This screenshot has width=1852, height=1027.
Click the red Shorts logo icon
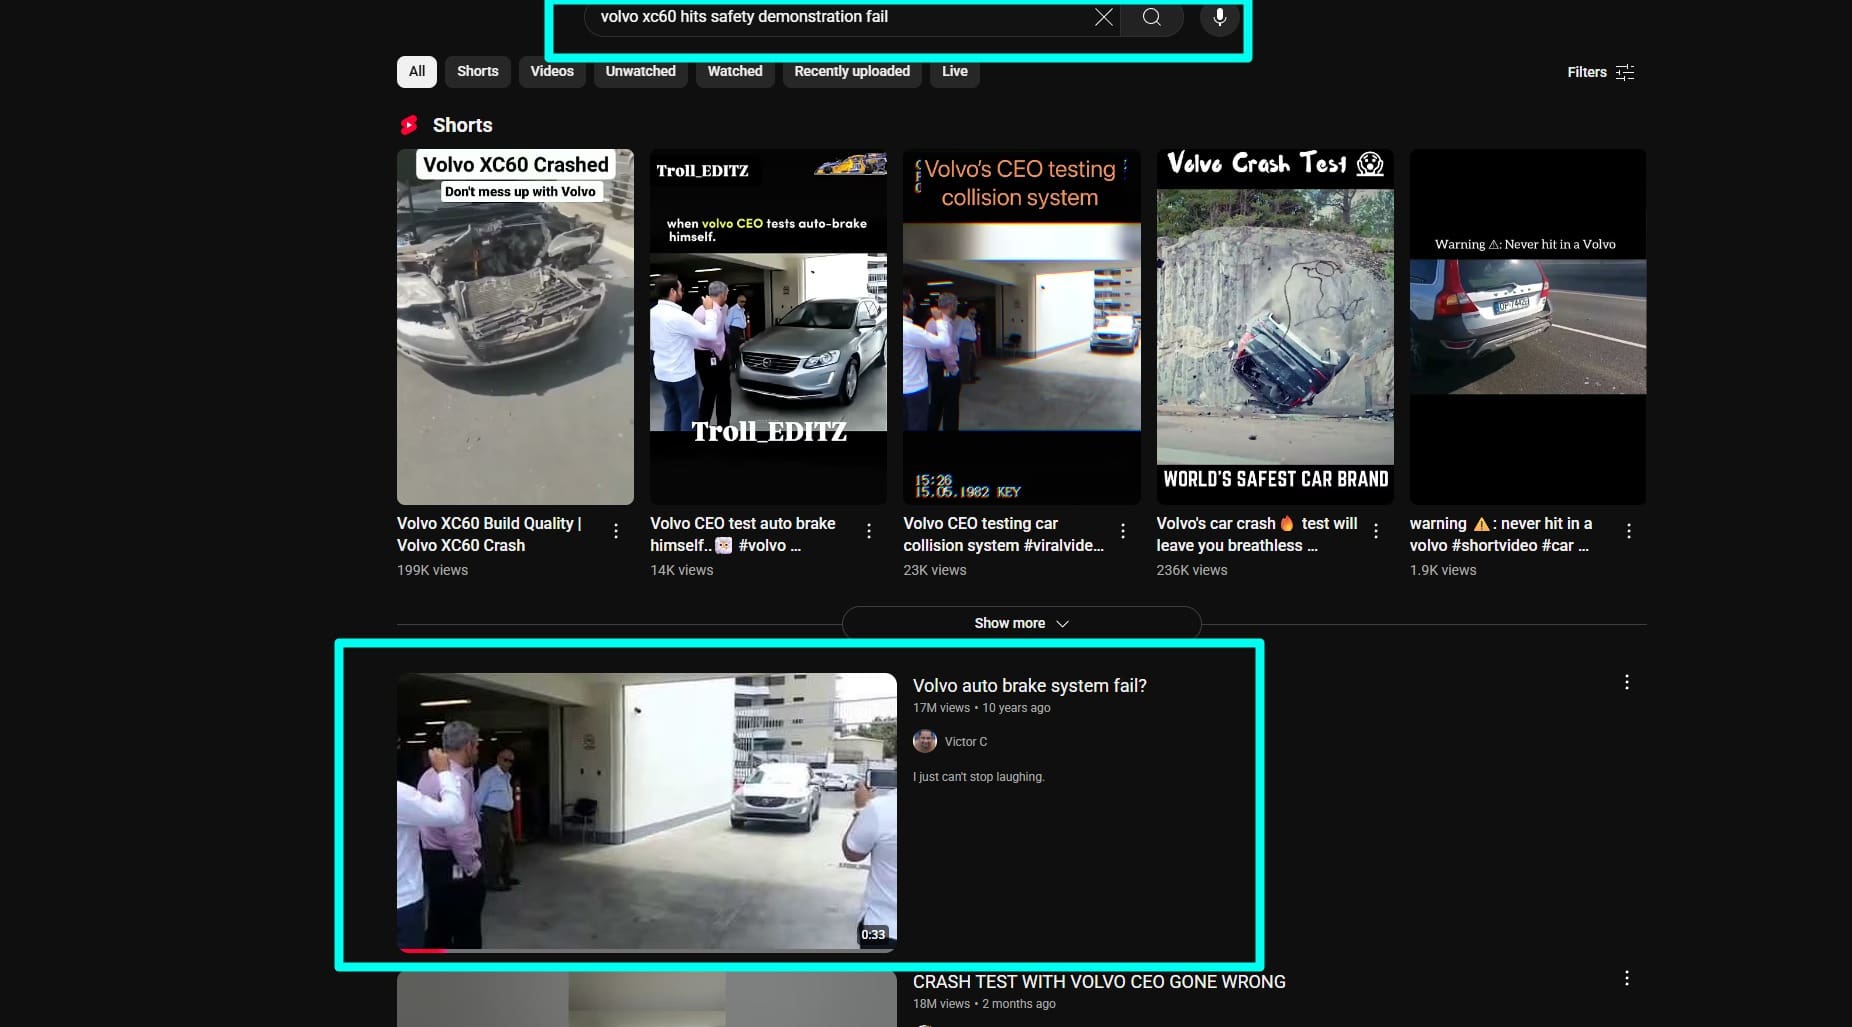(409, 125)
